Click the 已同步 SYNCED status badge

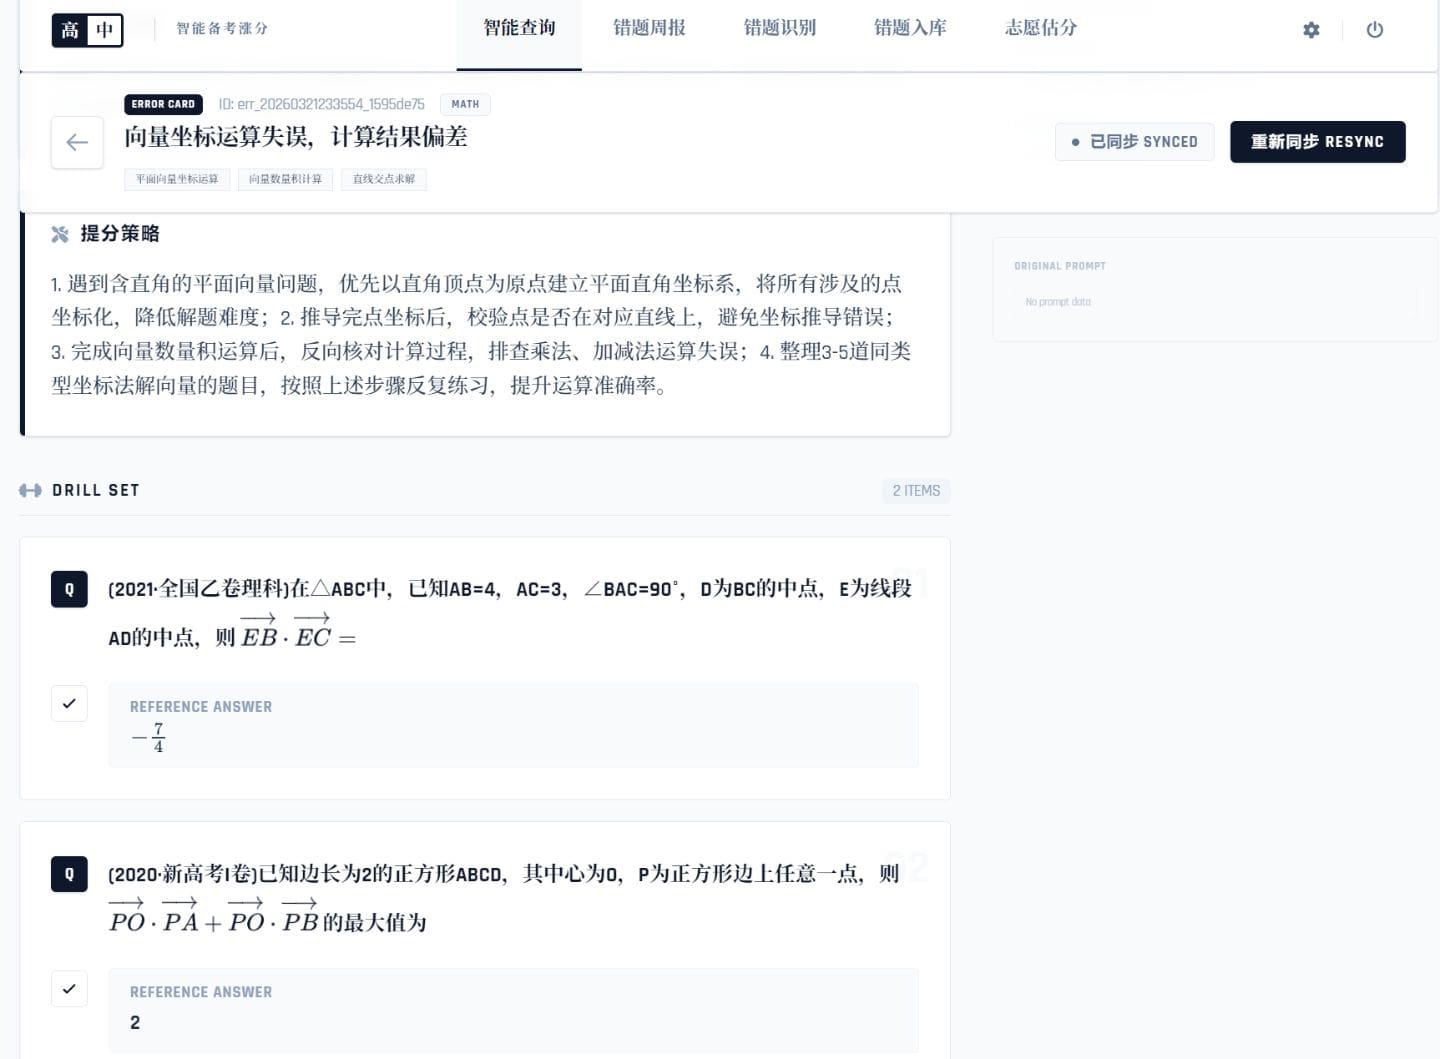(x=1134, y=142)
